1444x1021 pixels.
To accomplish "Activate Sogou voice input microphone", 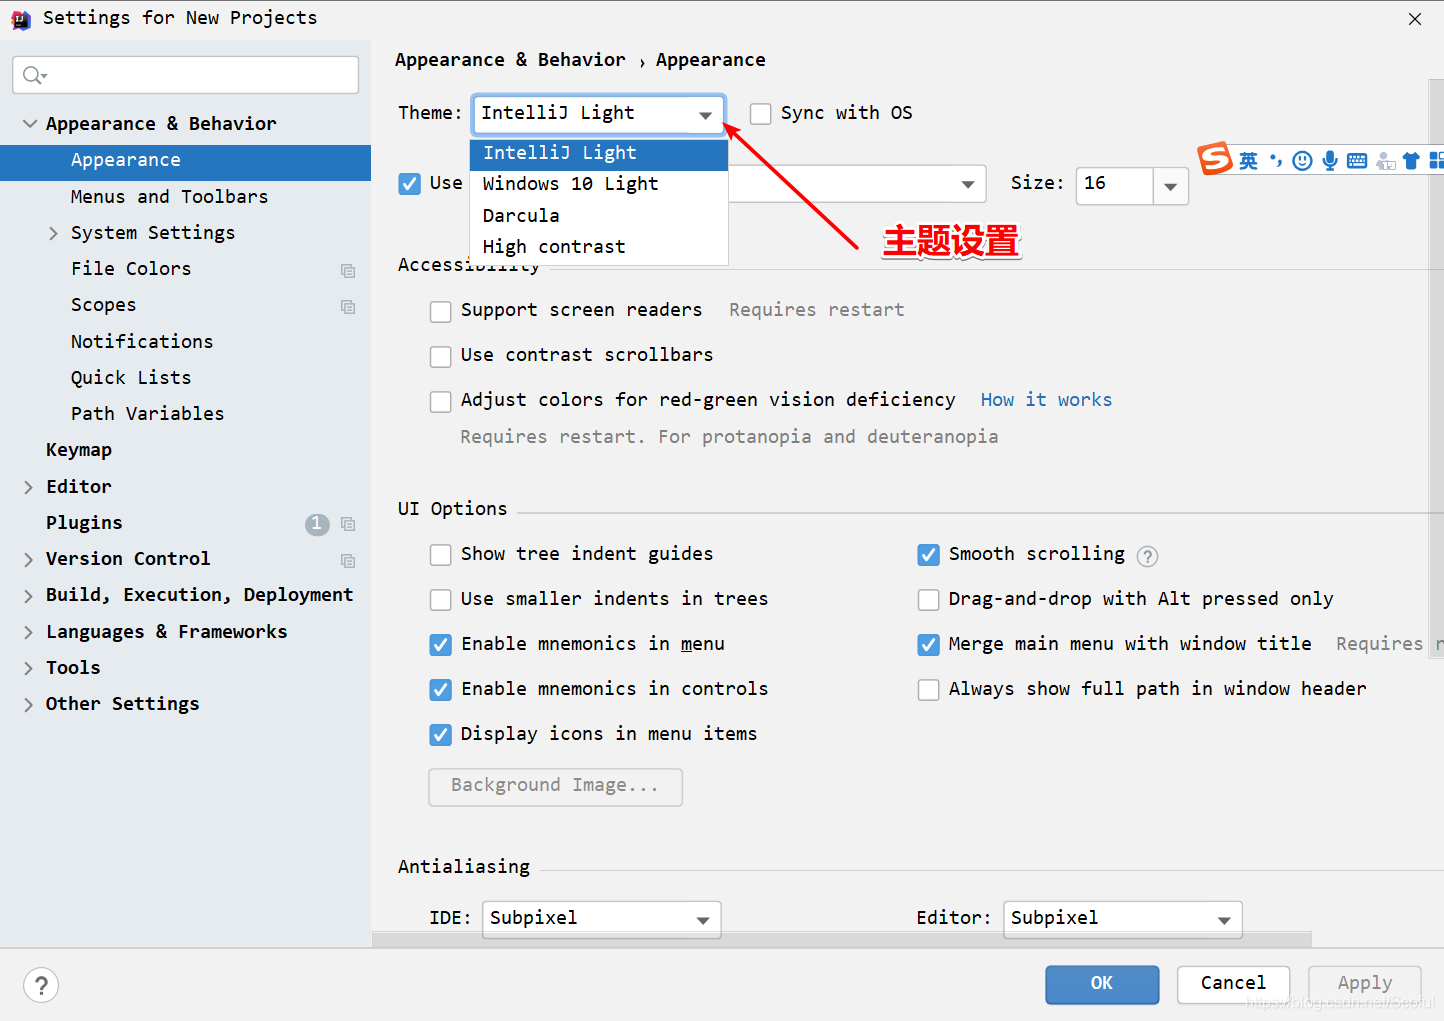I will click(1330, 161).
